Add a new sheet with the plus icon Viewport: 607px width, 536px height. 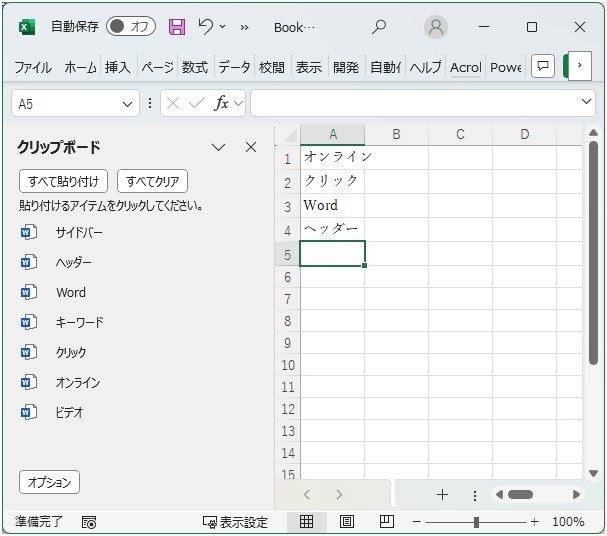tap(442, 495)
